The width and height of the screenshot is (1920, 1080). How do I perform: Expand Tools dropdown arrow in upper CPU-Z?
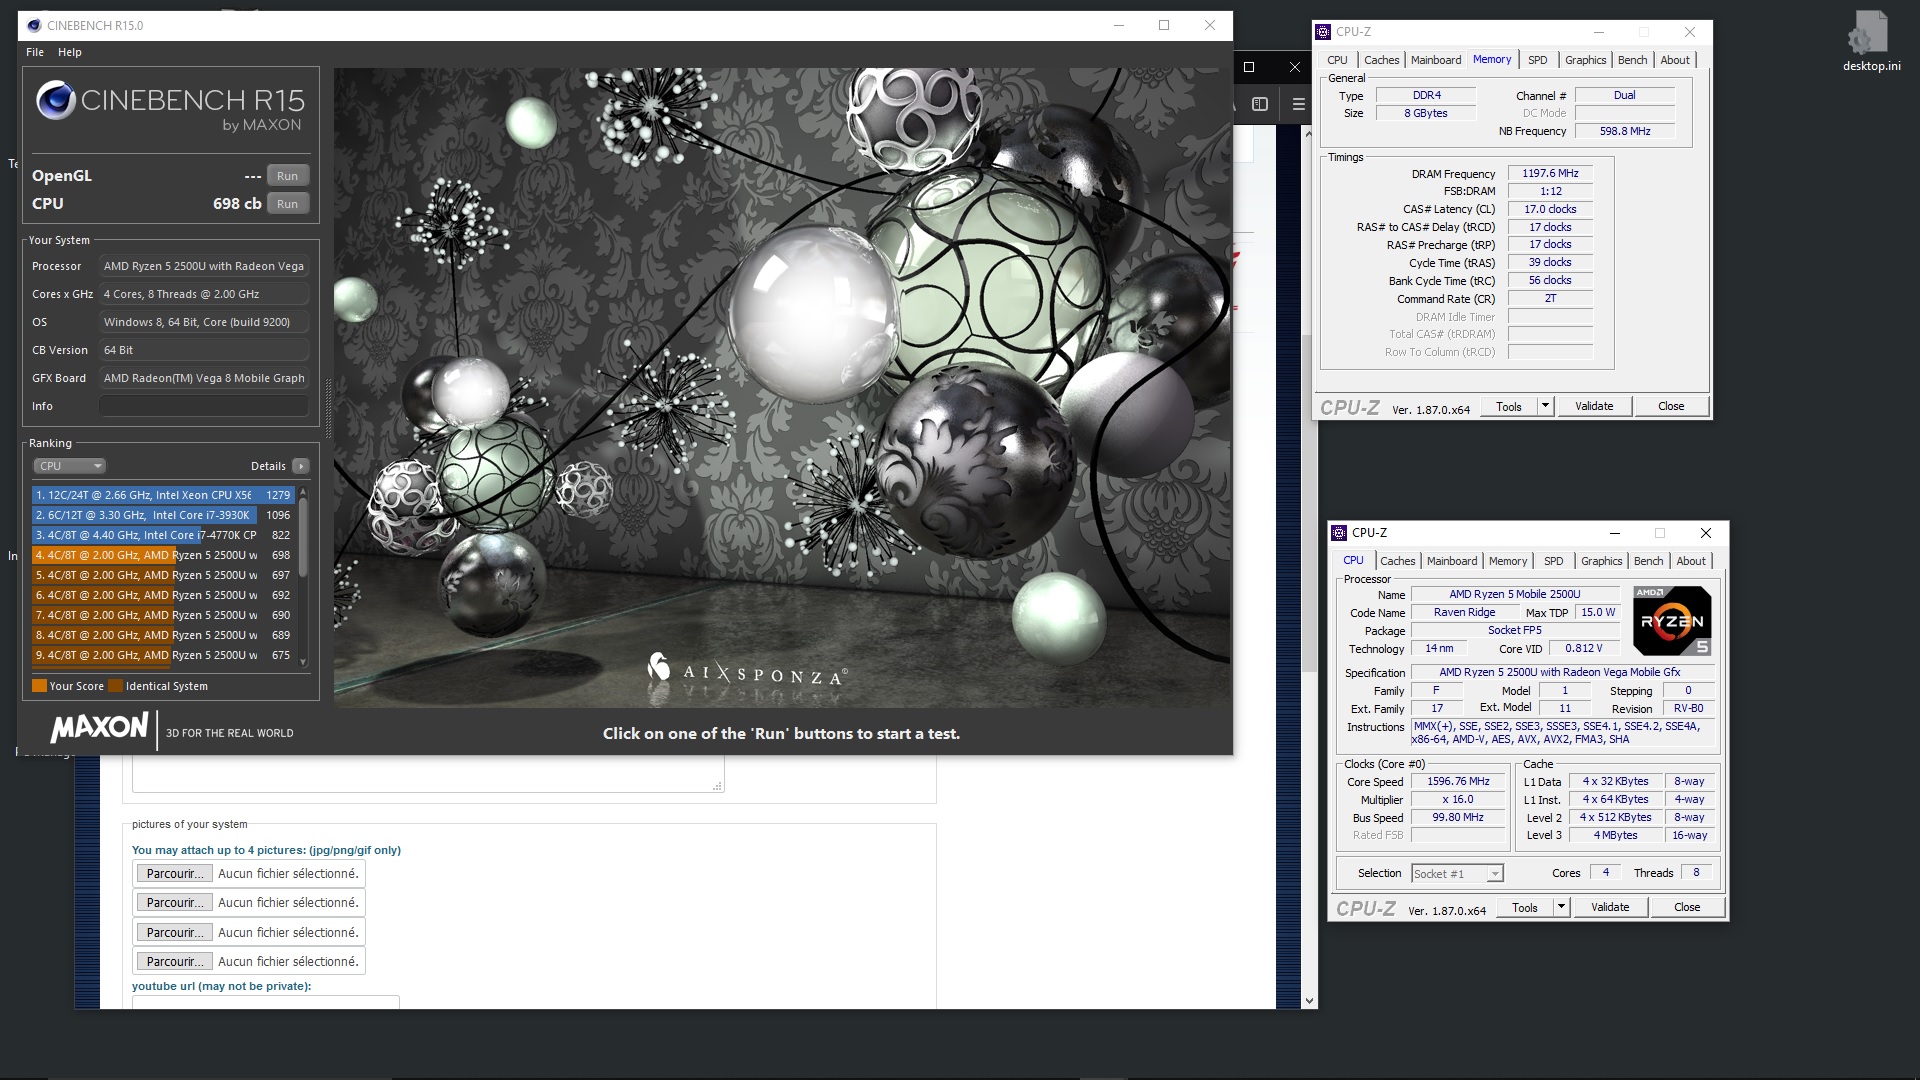tap(1545, 407)
